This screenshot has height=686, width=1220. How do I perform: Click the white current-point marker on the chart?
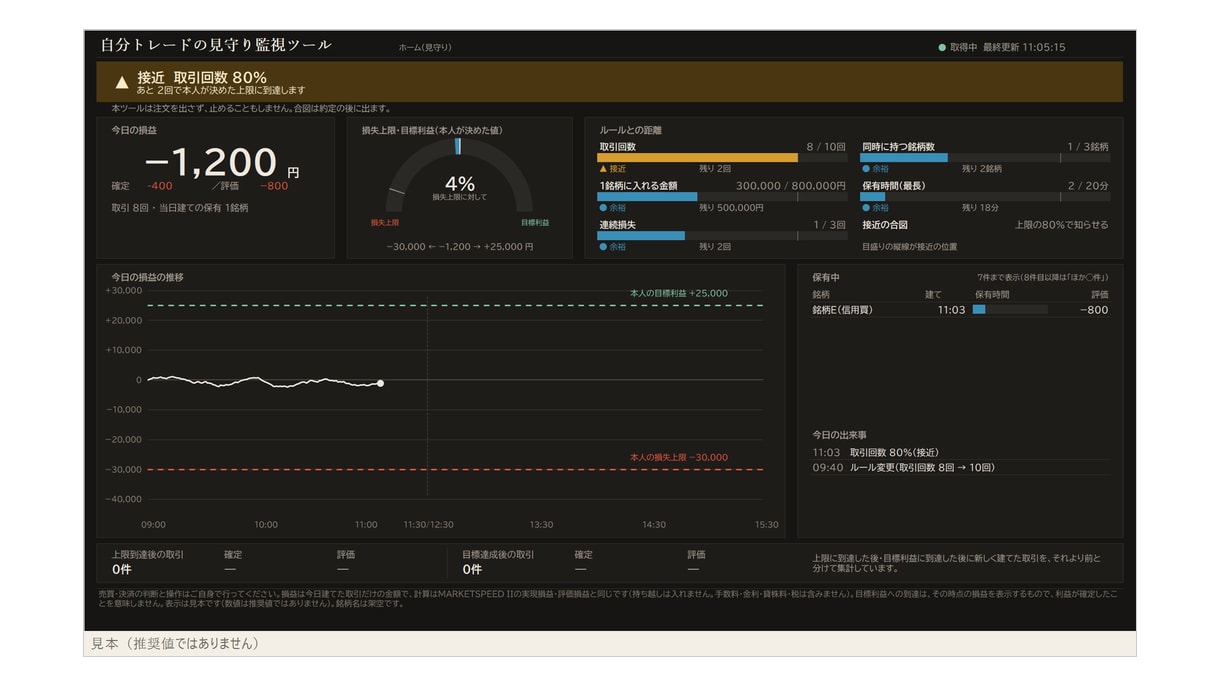[380, 383]
